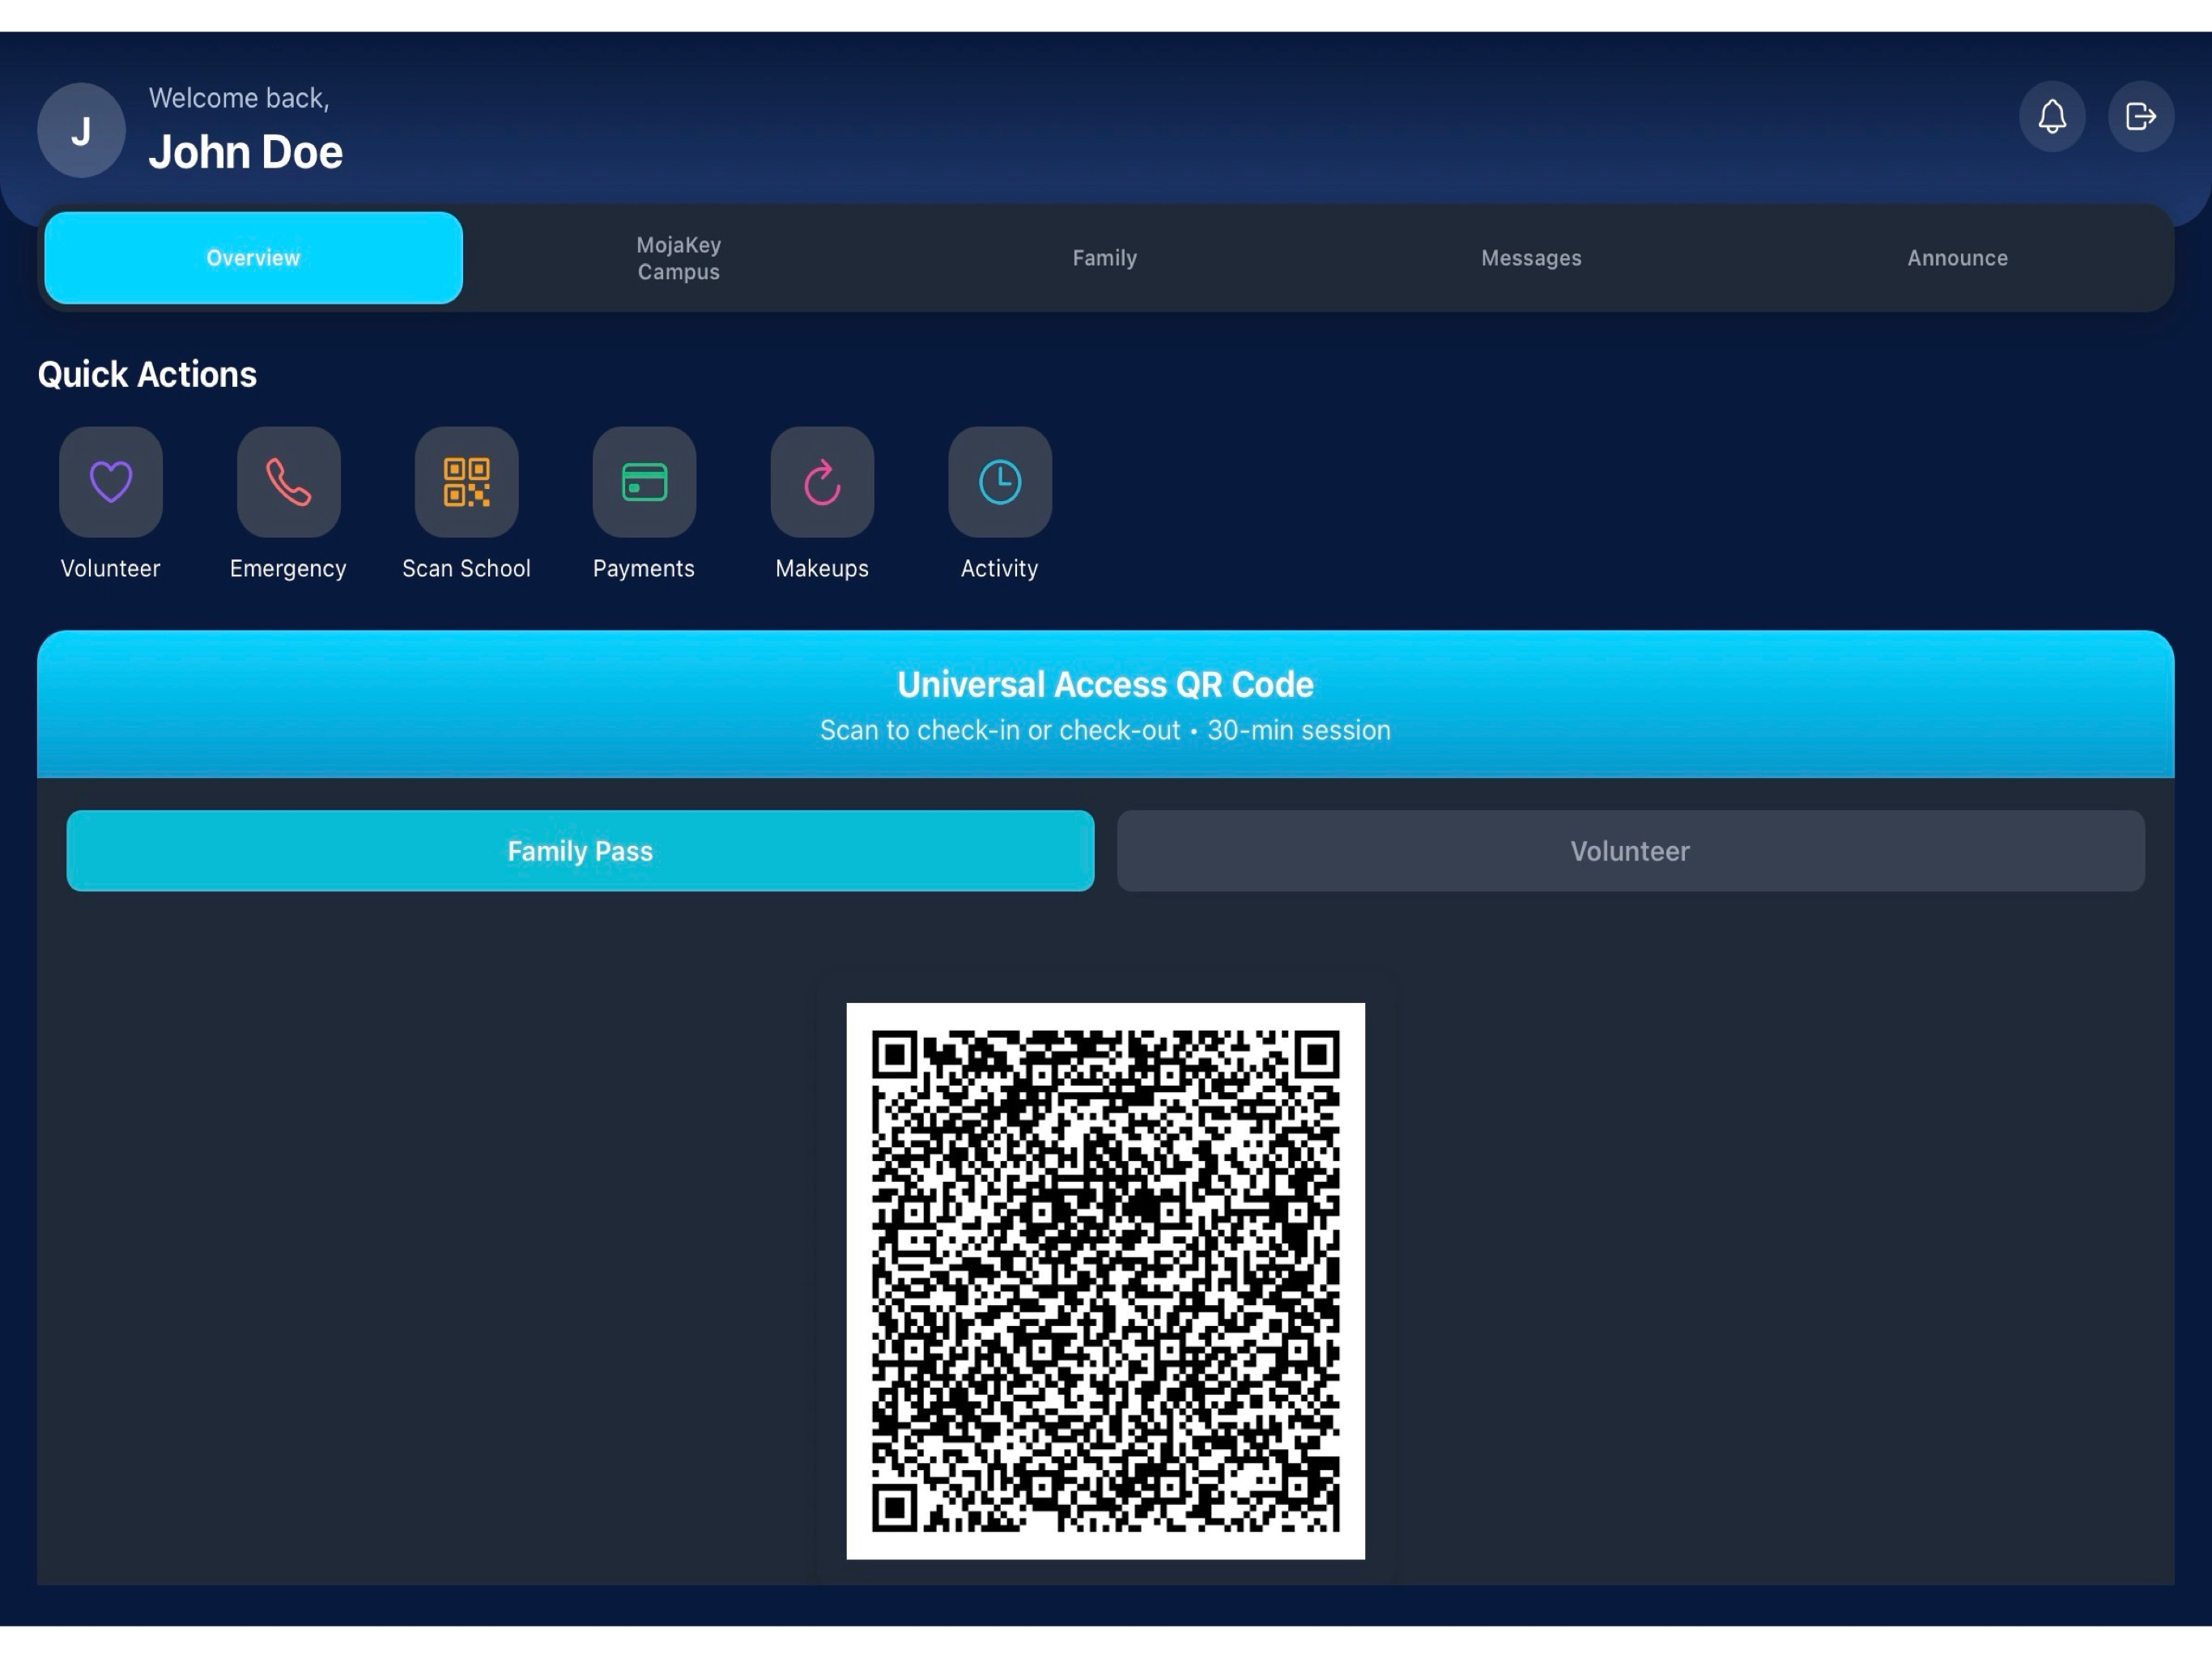Viewport: 2212px width, 1658px height.
Task: Open the J profile avatar
Action: [x=81, y=131]
